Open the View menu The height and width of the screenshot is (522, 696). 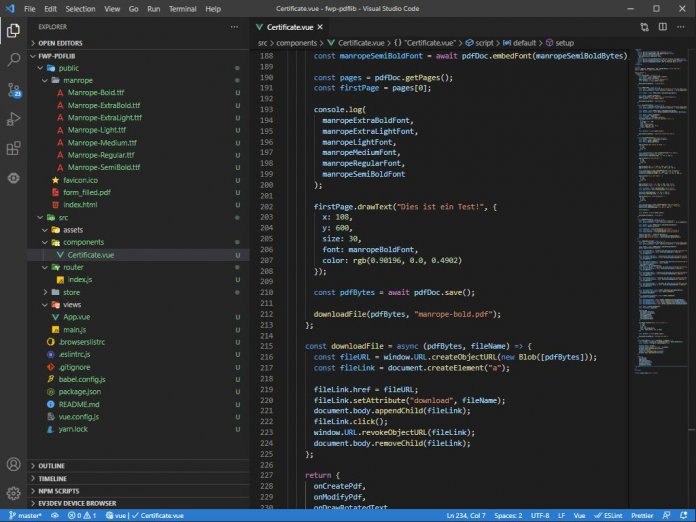click(x=112, y=9)
